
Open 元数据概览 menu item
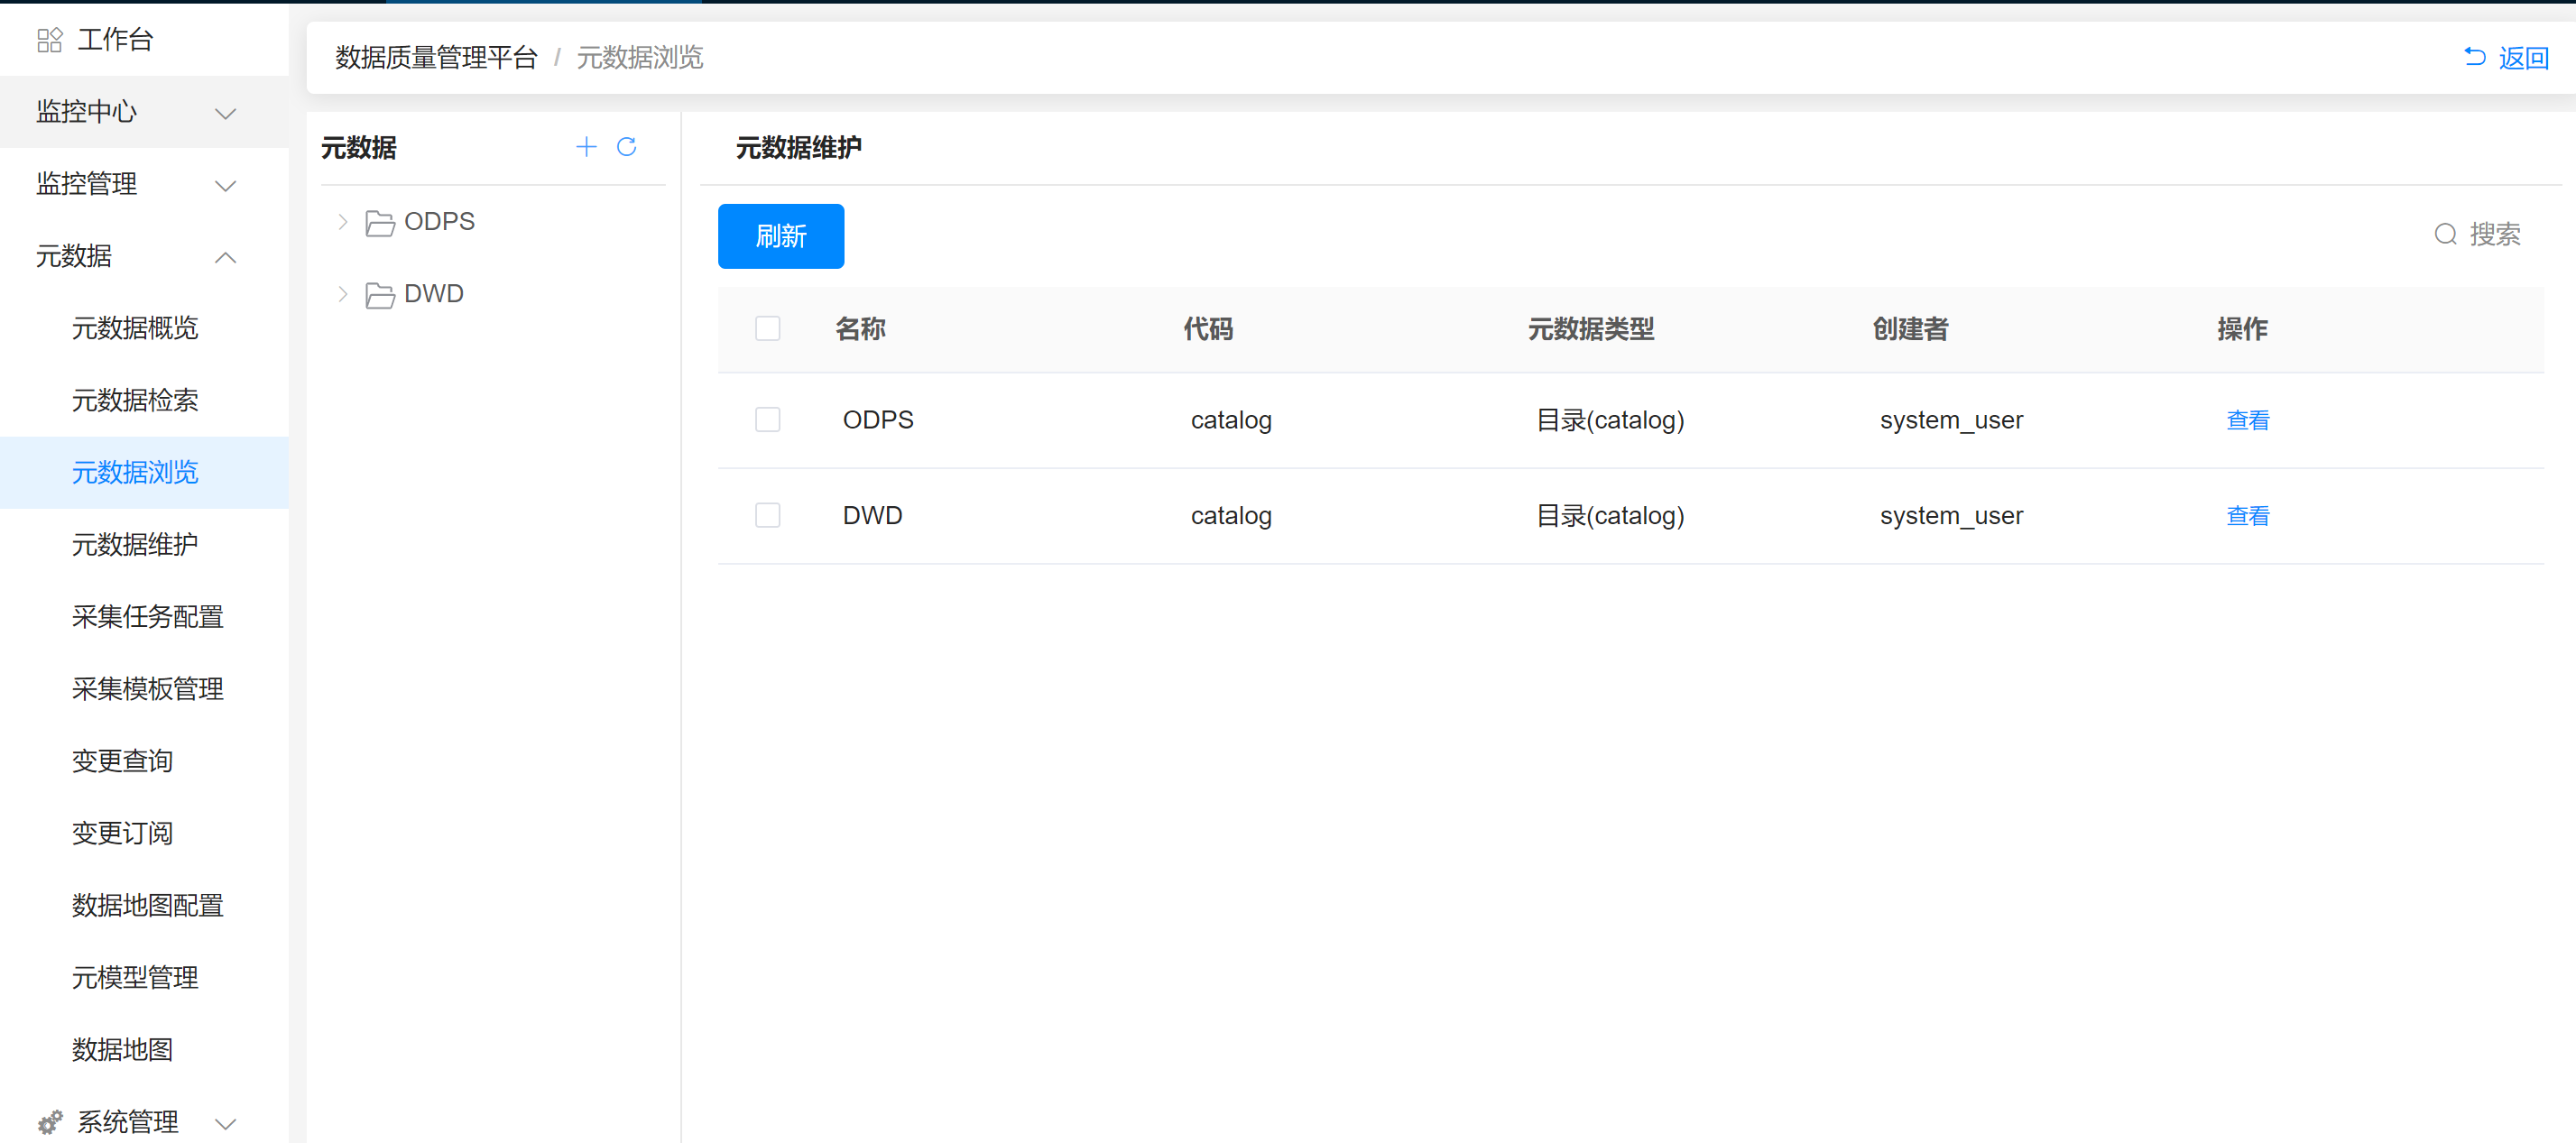144,328
